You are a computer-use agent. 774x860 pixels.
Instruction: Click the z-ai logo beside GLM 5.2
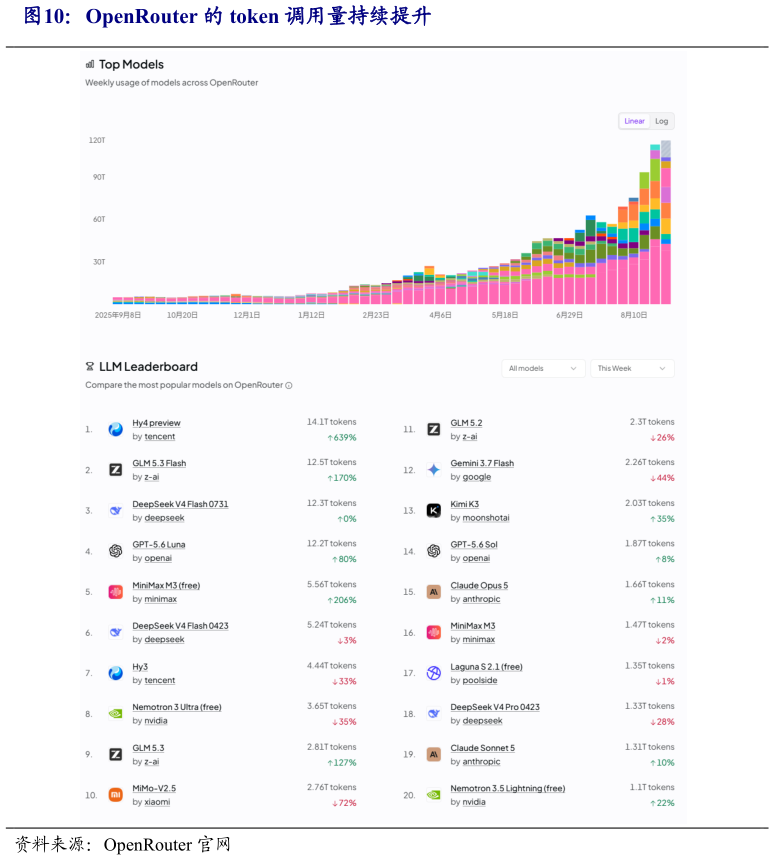click(x=433, y=429)
